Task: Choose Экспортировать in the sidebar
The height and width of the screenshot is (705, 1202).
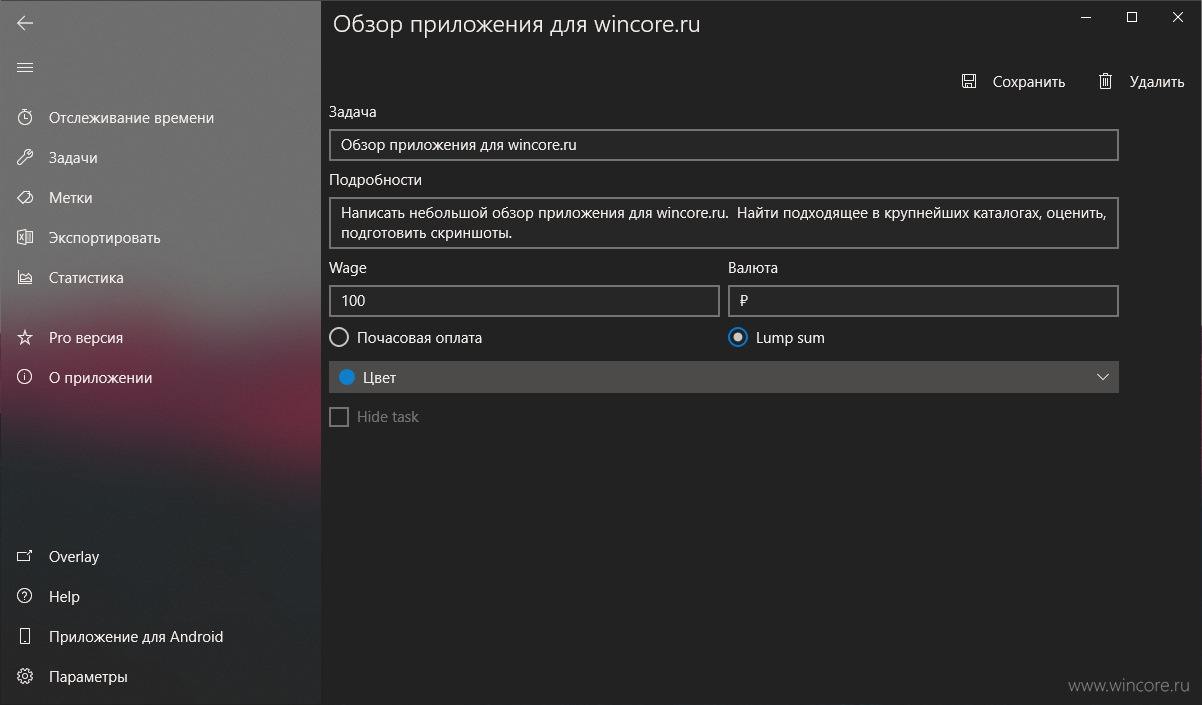Action: pyautogui.click(x=104, y=237)
